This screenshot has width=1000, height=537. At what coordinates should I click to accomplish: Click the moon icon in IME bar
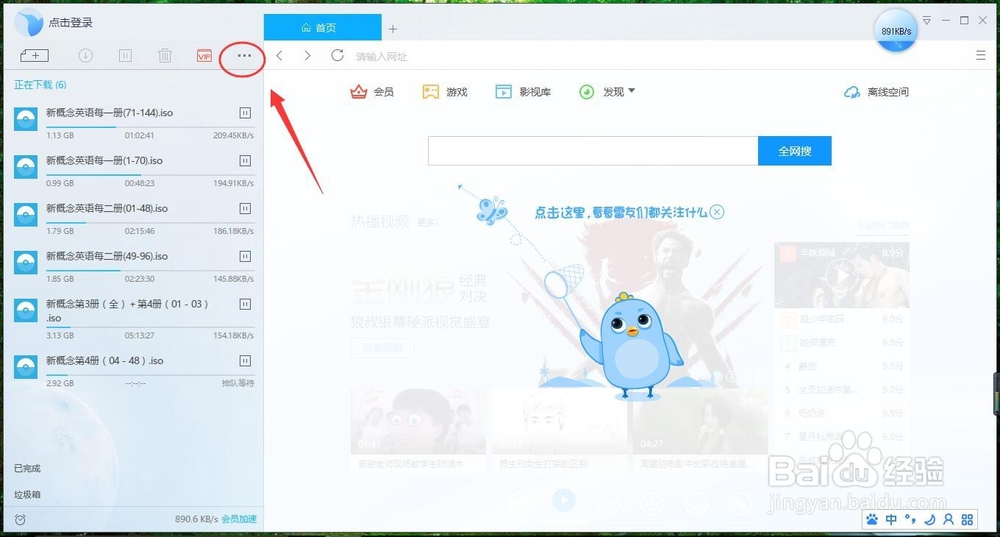click(930, 520)
